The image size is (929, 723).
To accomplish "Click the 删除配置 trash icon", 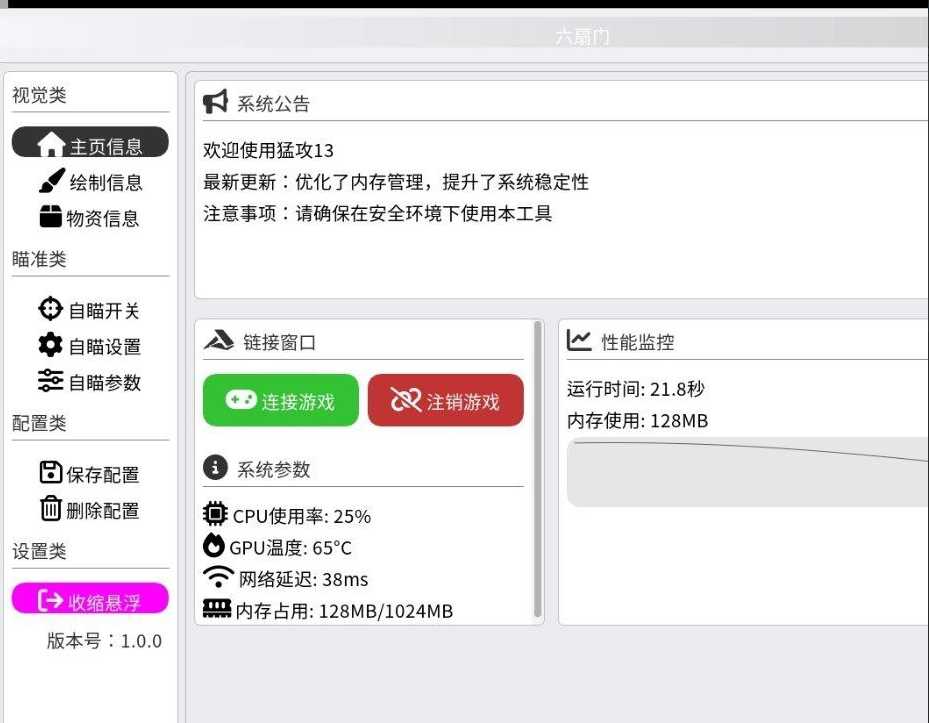I will click(51, 508).
